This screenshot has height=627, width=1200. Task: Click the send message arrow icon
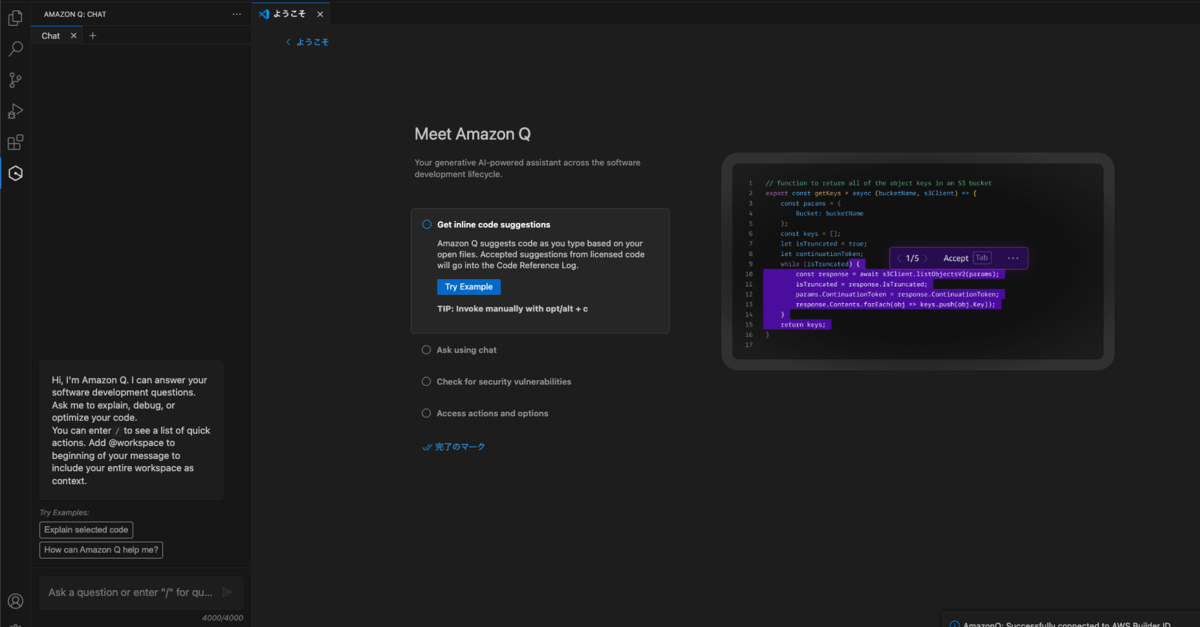coord(227,592)
